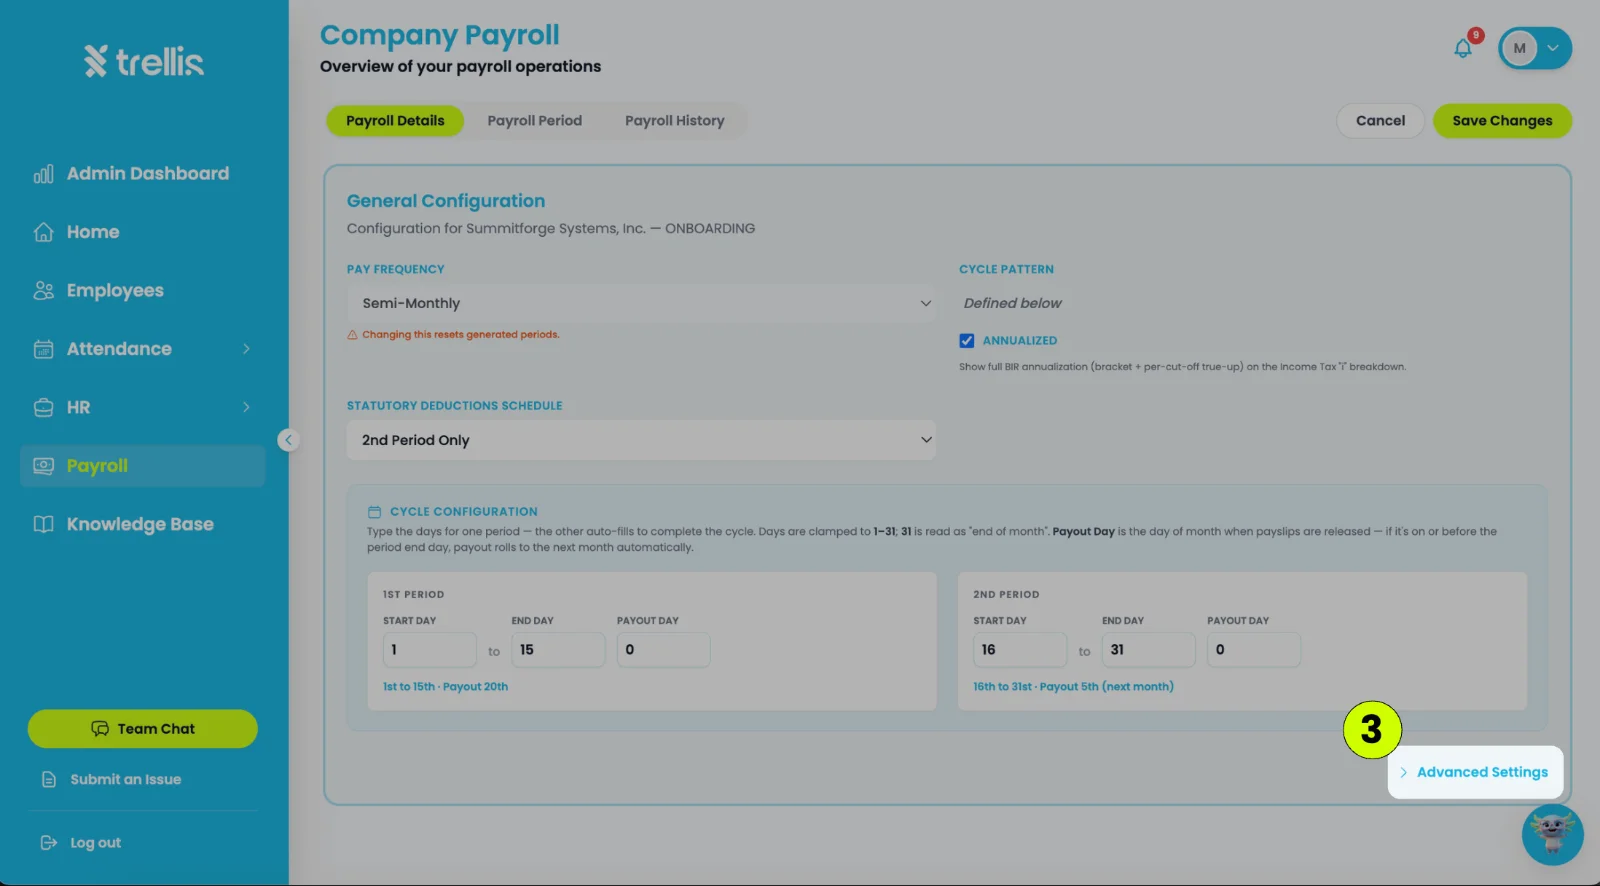
Task: Click the HR briefcase icon
Action: click(43, 407)
